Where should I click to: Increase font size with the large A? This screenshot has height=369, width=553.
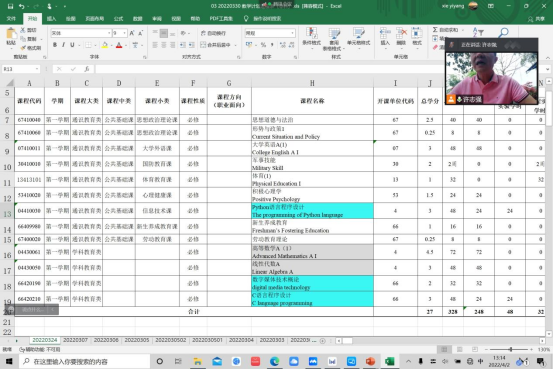(x=132, y=33)
